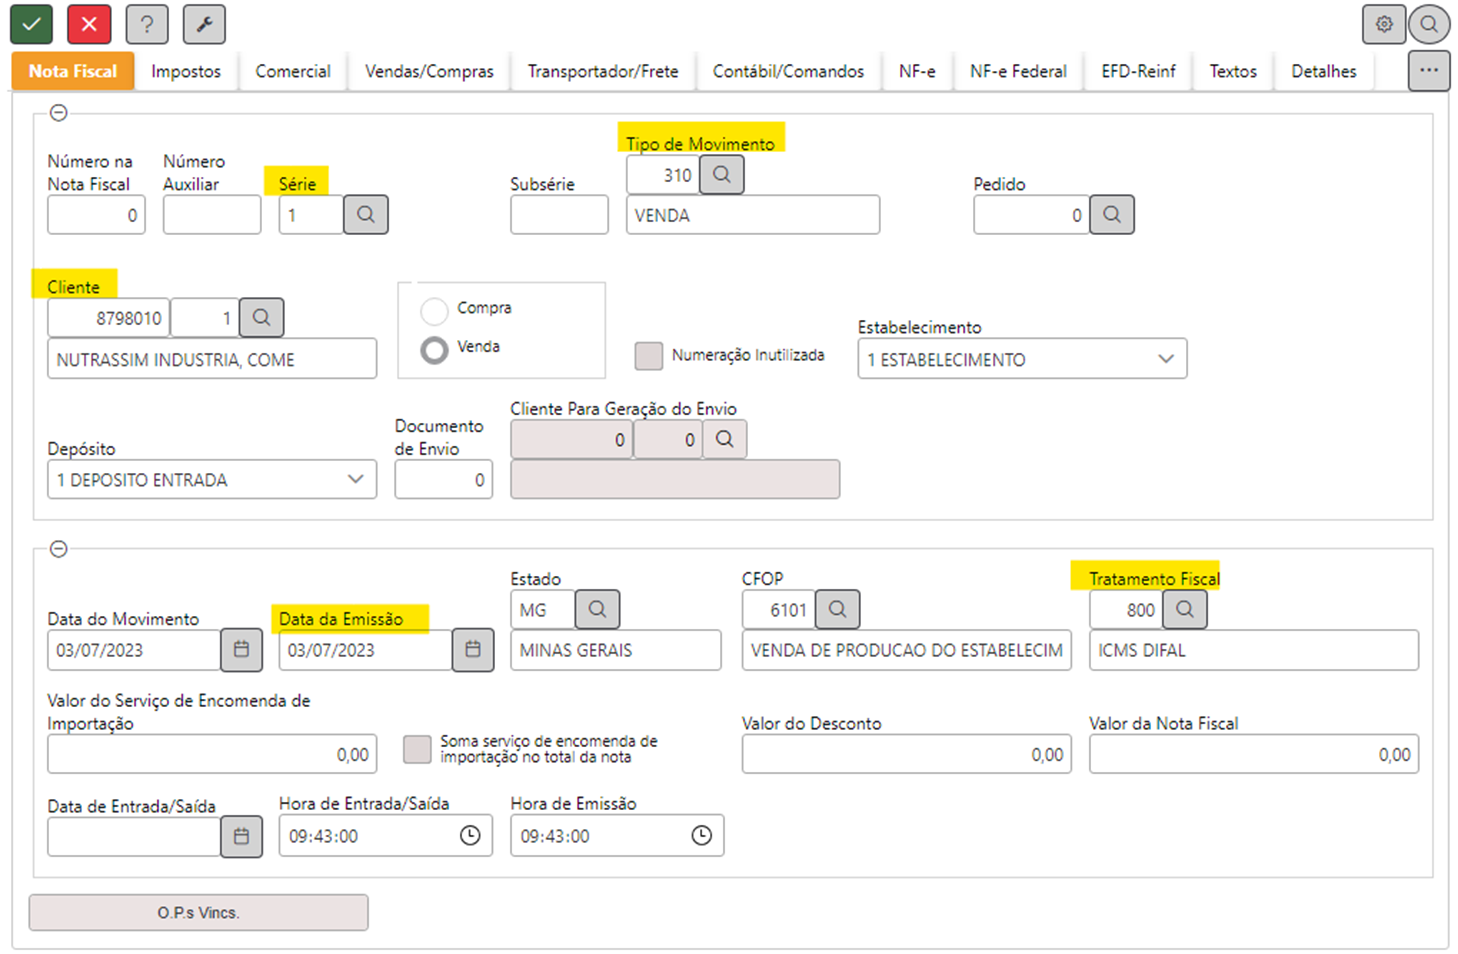Search for Tipo de Movimento using magnifier
Screen dimensions: 1458x954
point(721,175)
